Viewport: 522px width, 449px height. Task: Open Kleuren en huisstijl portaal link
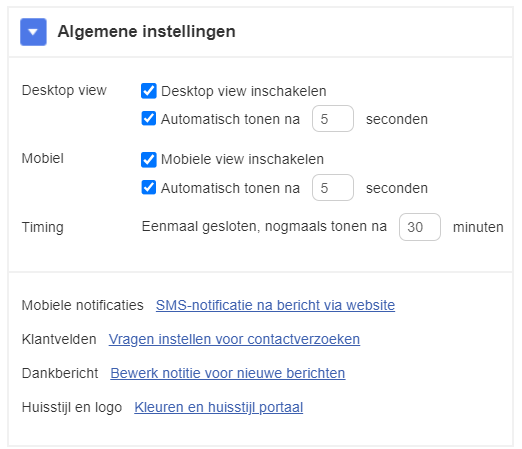click(x=219, y=407)
